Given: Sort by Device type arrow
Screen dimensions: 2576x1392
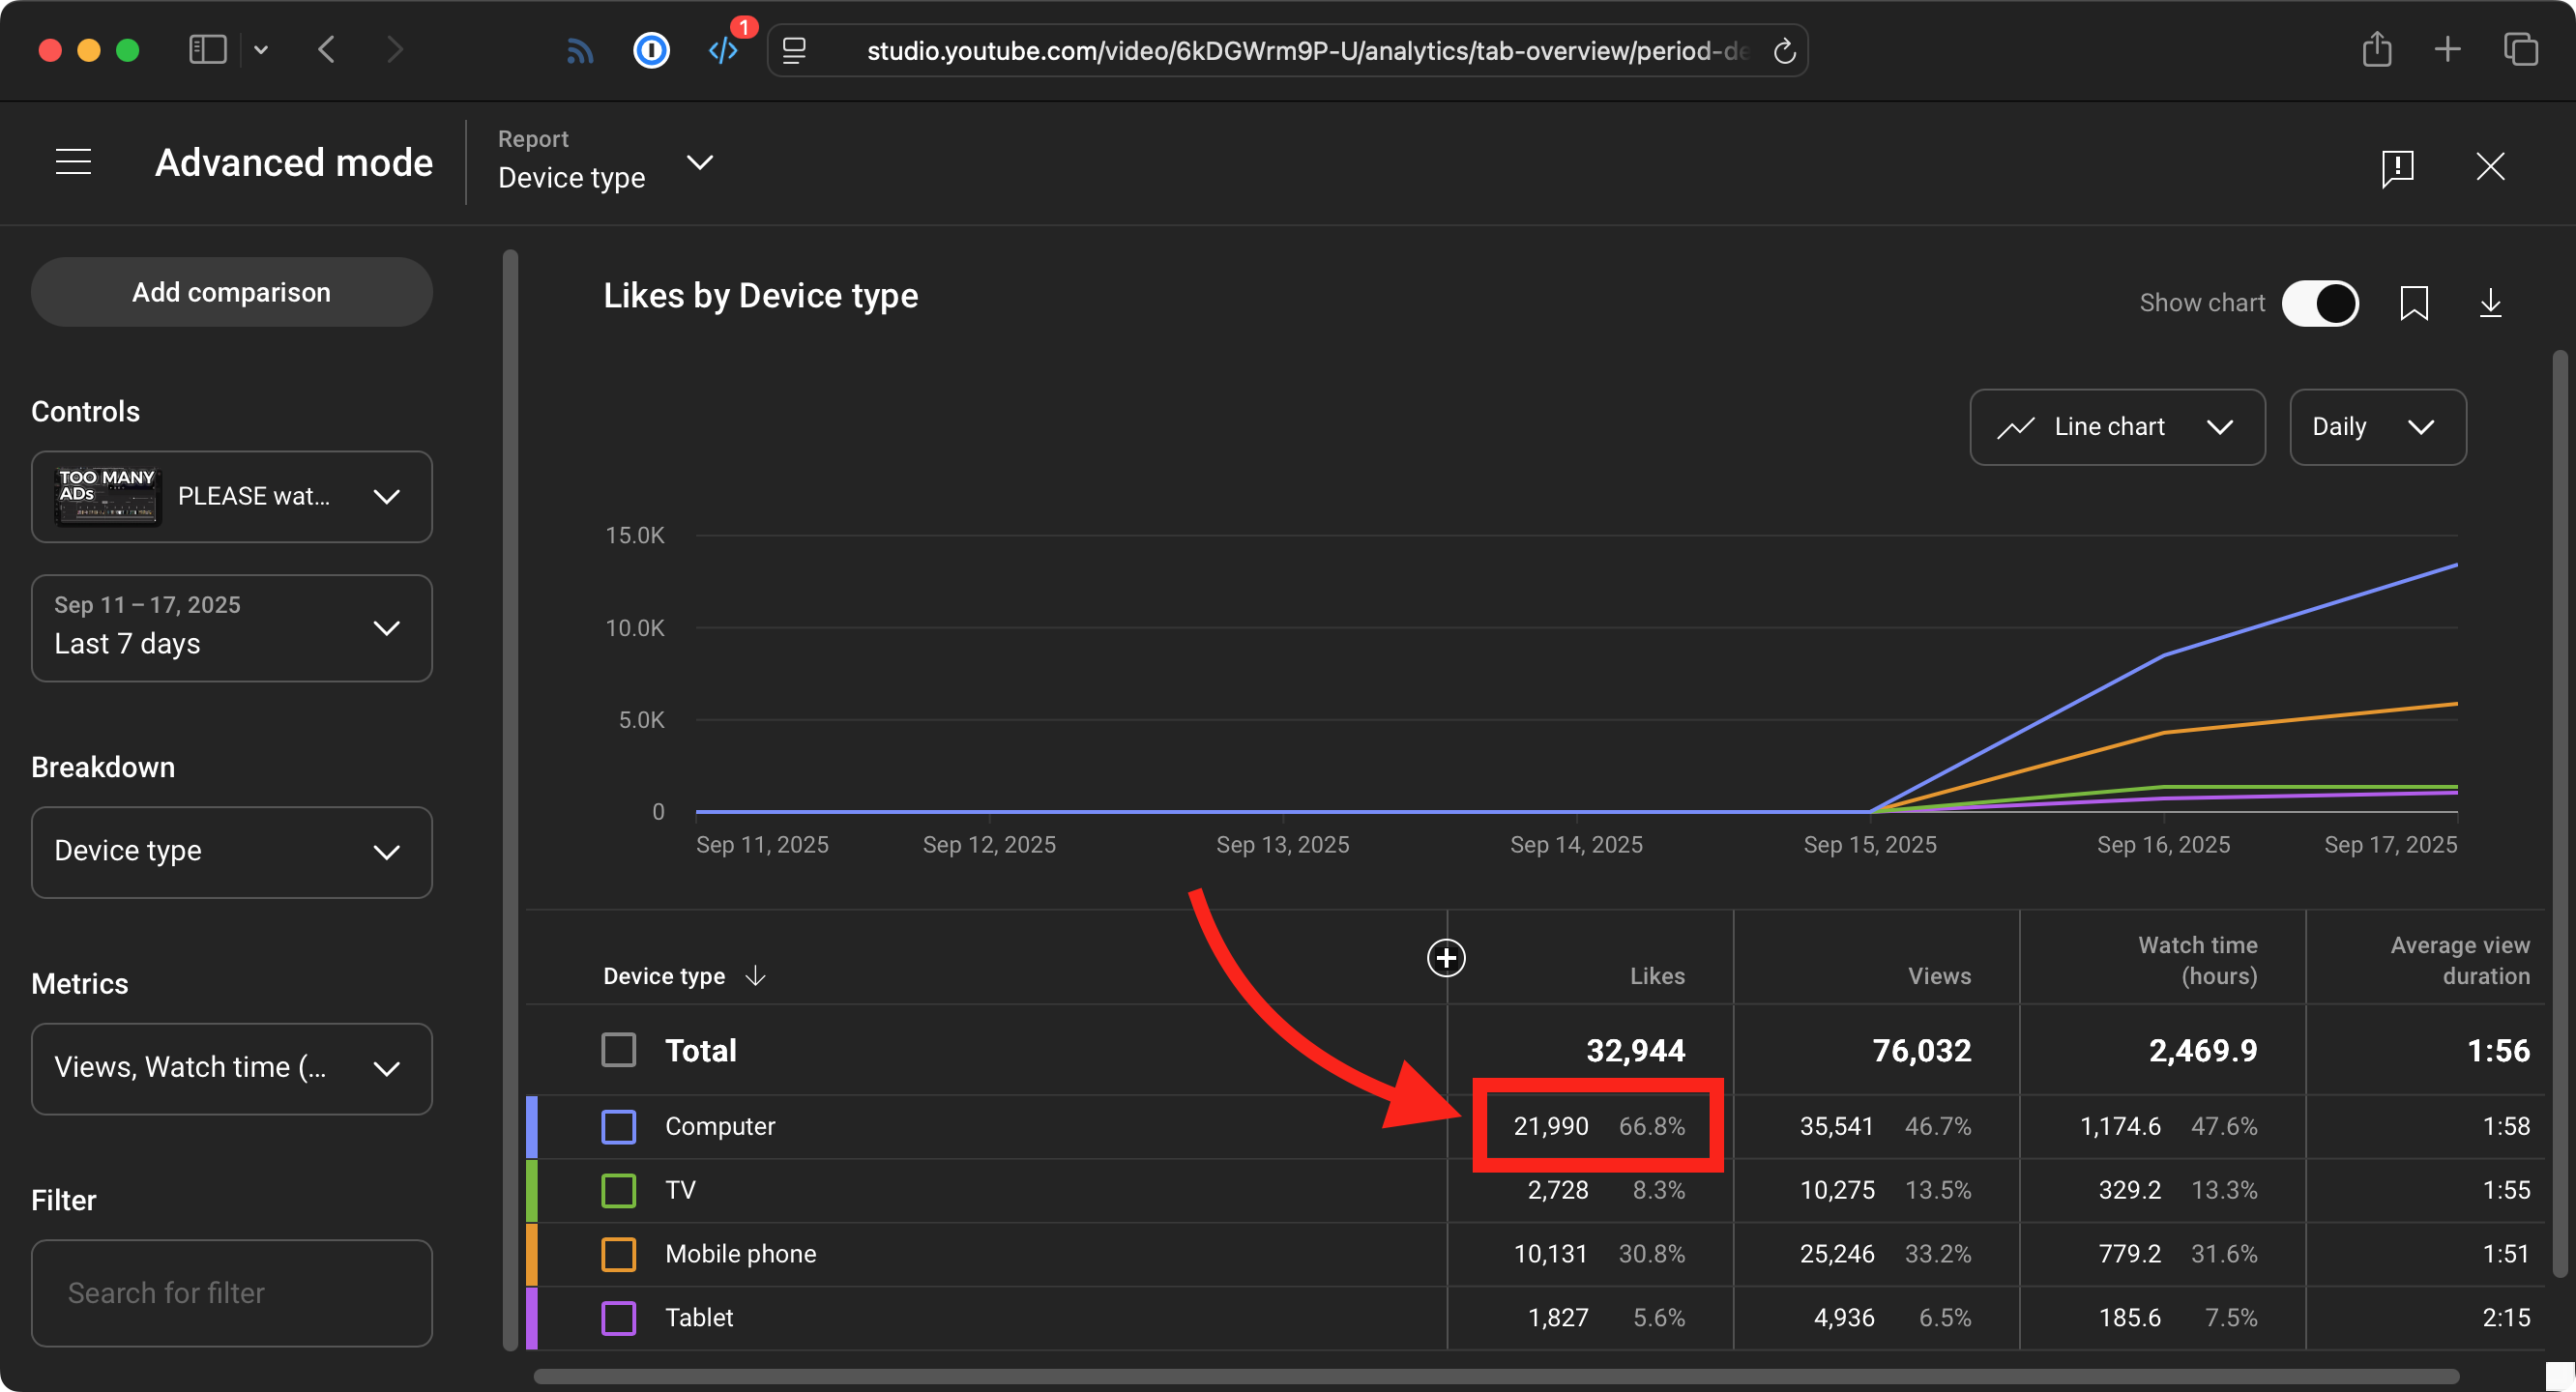Looking at the screenshot, I should point(756,975).
